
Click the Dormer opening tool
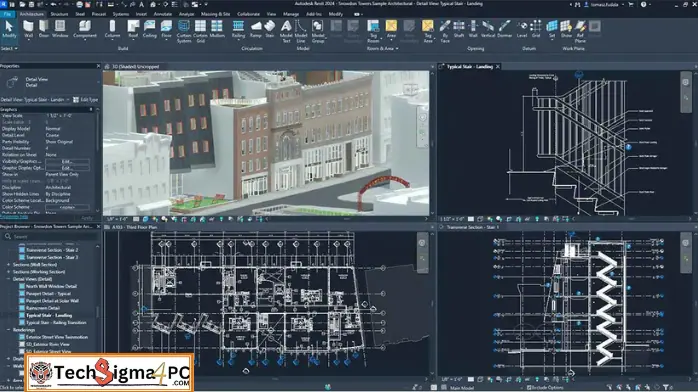tap(504, 29)
